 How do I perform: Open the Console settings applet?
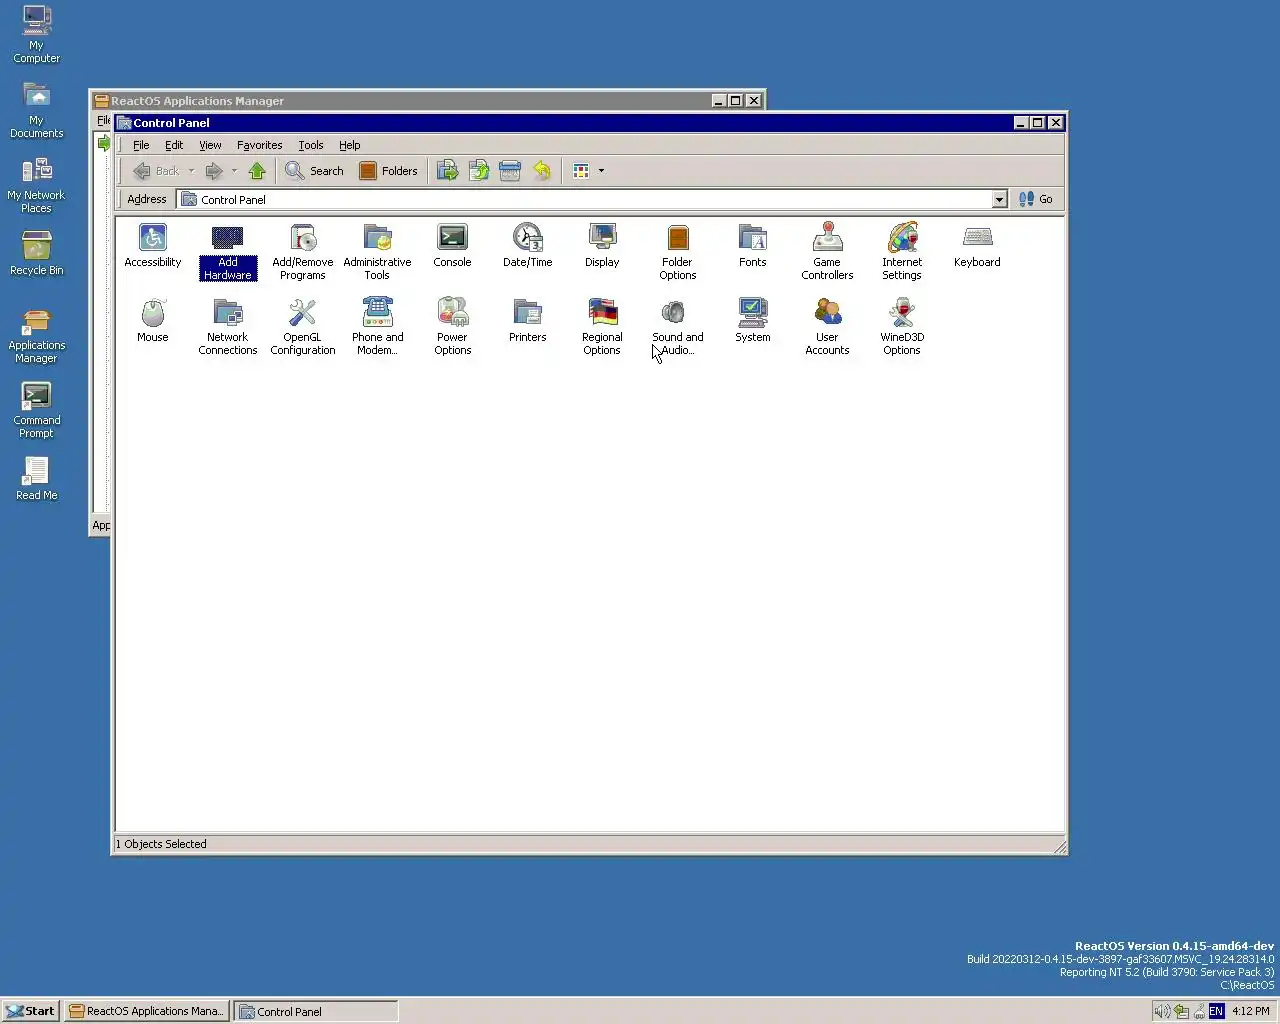pos(452,246)
